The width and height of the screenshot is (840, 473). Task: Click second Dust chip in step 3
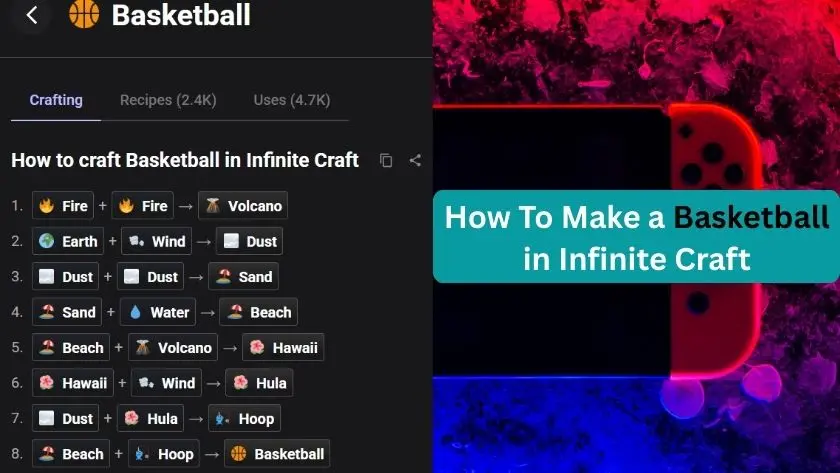[x=151, y=276]
